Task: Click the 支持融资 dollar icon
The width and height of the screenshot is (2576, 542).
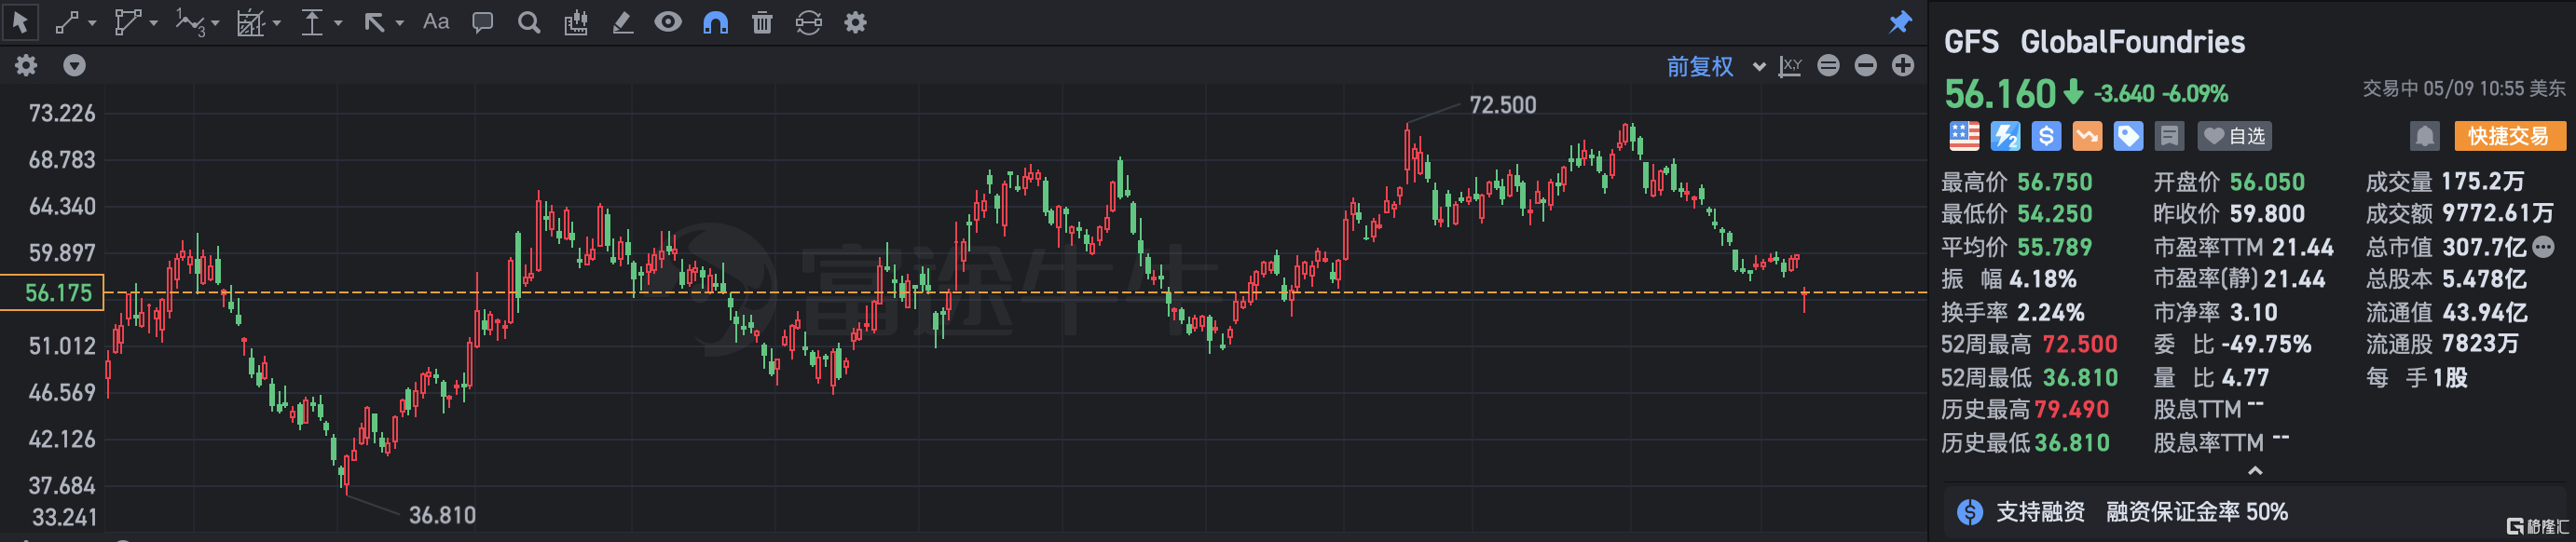Action: click(1970, 512)
